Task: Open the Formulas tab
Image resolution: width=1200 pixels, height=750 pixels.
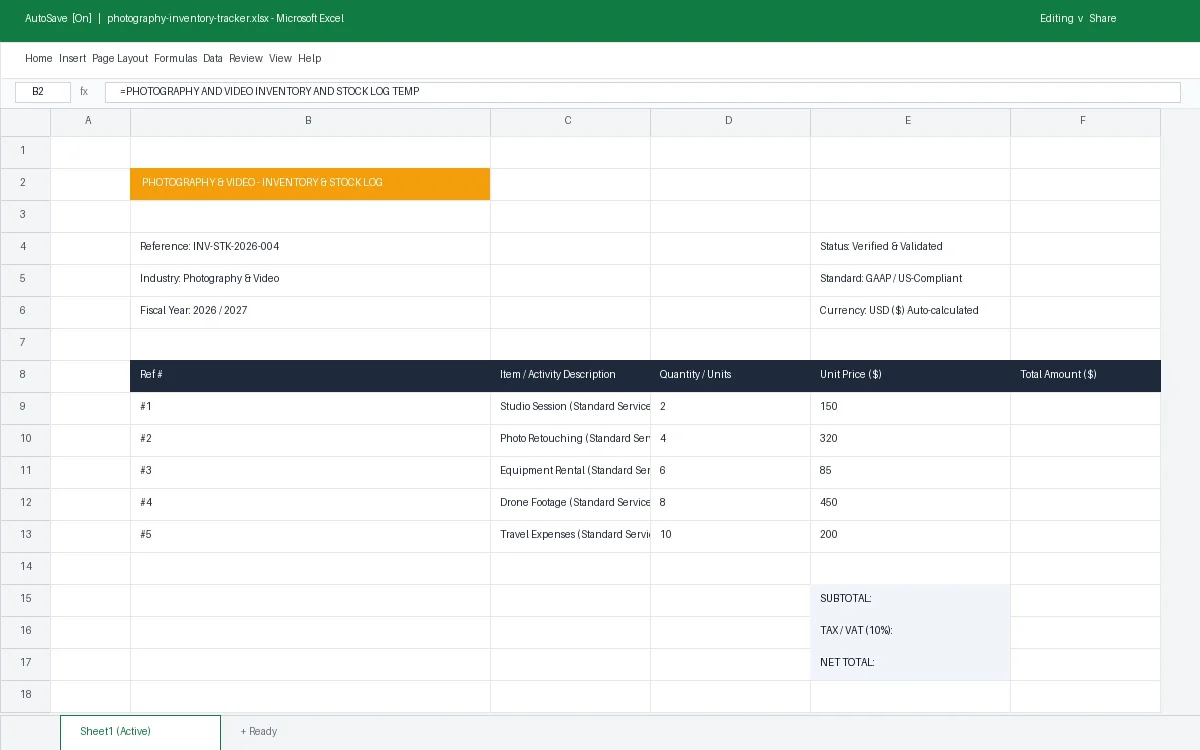Action: tap(176, 59)
